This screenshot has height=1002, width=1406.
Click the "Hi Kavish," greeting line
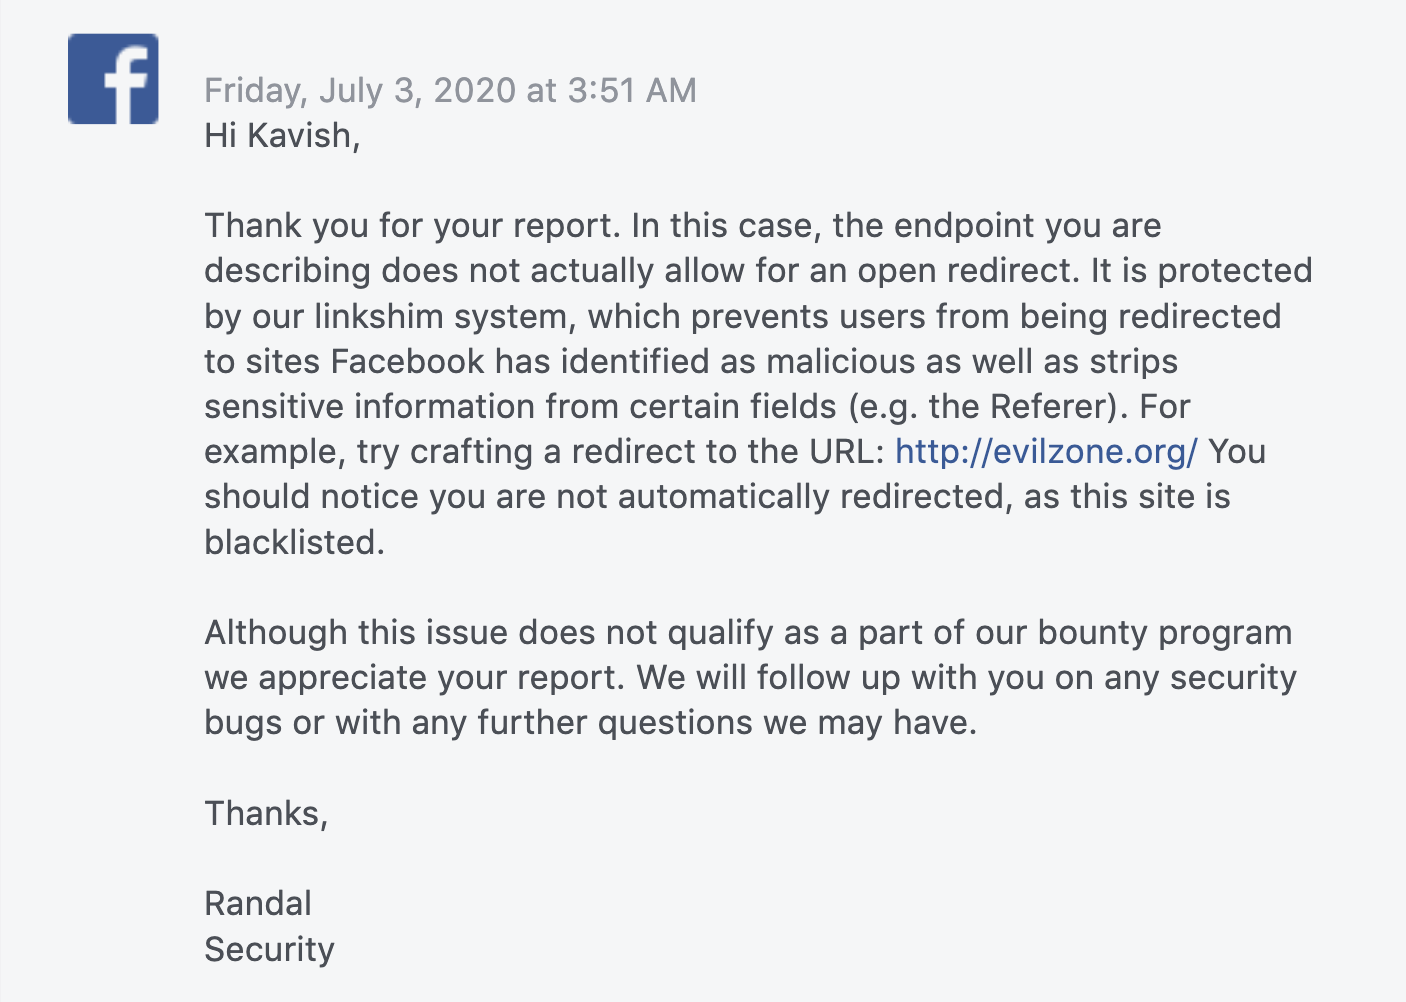(282, 136)
